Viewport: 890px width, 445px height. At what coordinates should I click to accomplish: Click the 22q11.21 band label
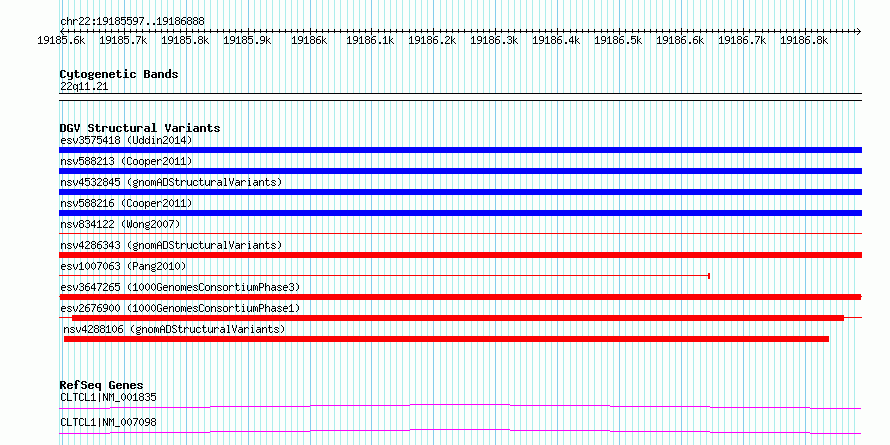point(84,87)
